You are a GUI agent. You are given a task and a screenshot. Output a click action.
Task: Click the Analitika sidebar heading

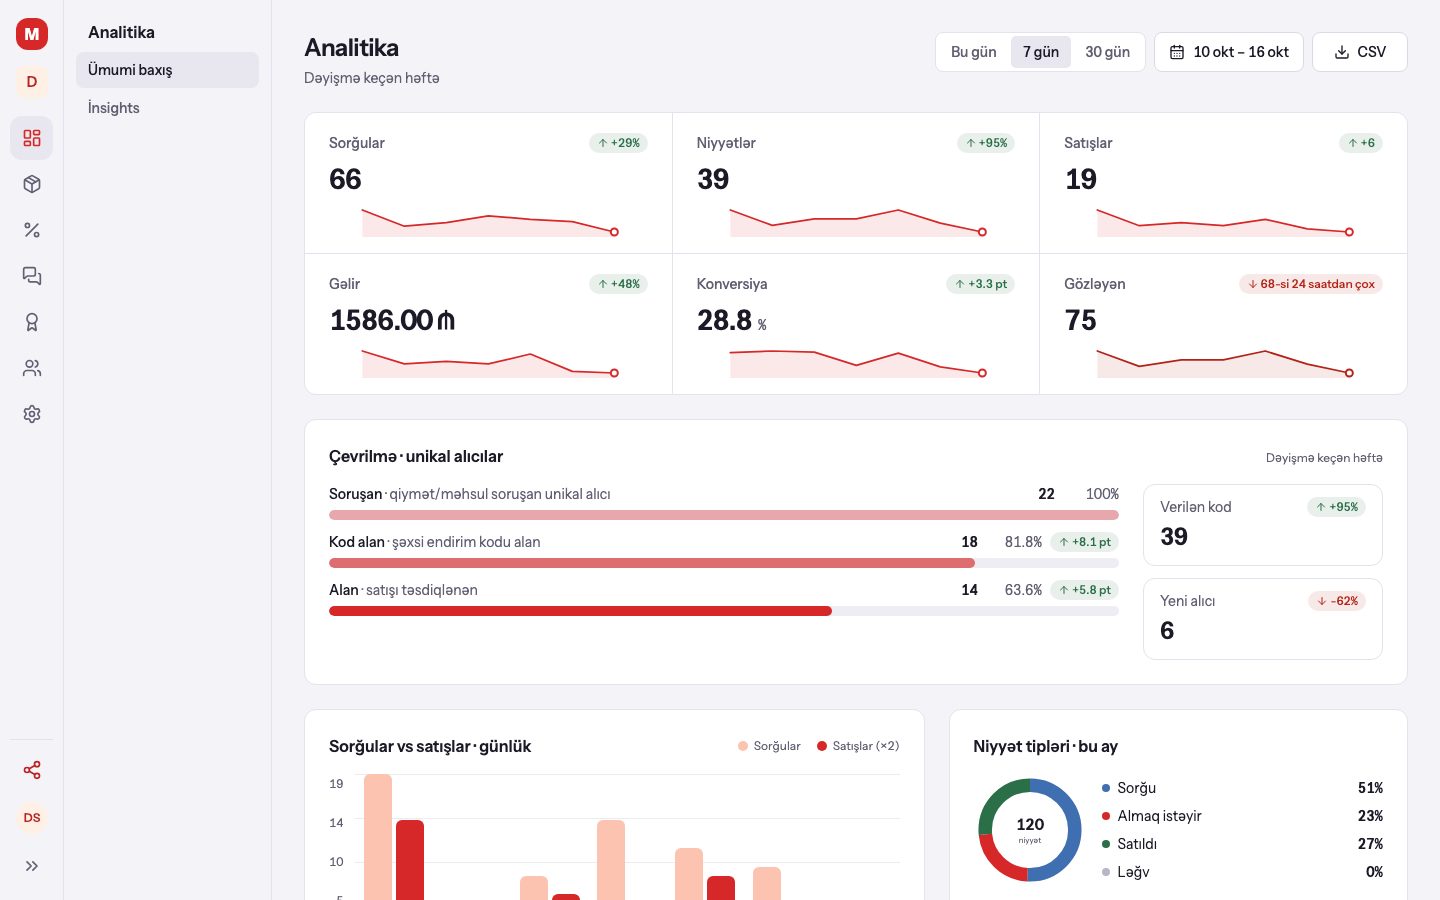coord(121,32)
